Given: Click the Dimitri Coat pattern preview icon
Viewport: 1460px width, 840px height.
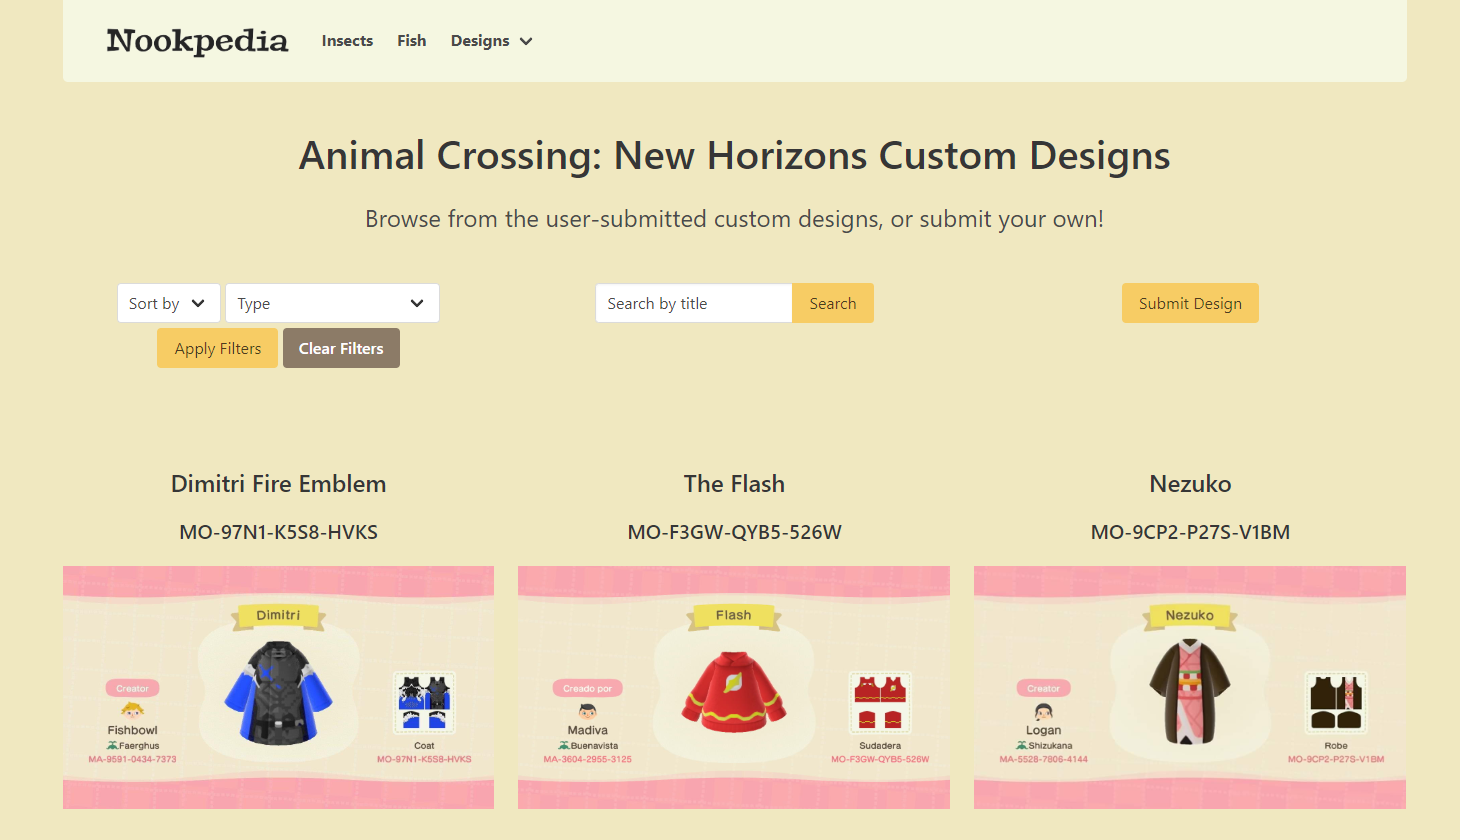Looking at the screenshot, I should pos(424,702).
